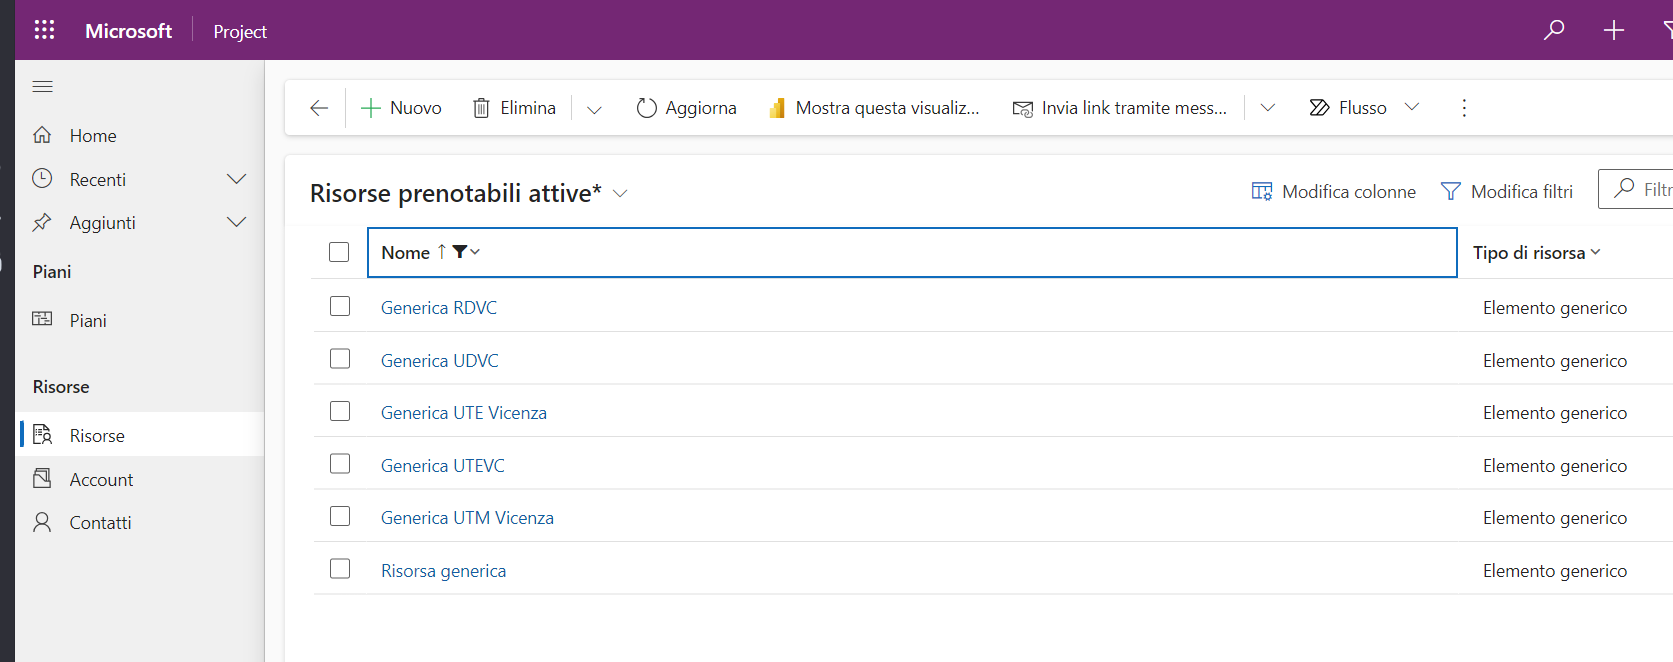Click the Flusso flow icon

coord(1320,108)
